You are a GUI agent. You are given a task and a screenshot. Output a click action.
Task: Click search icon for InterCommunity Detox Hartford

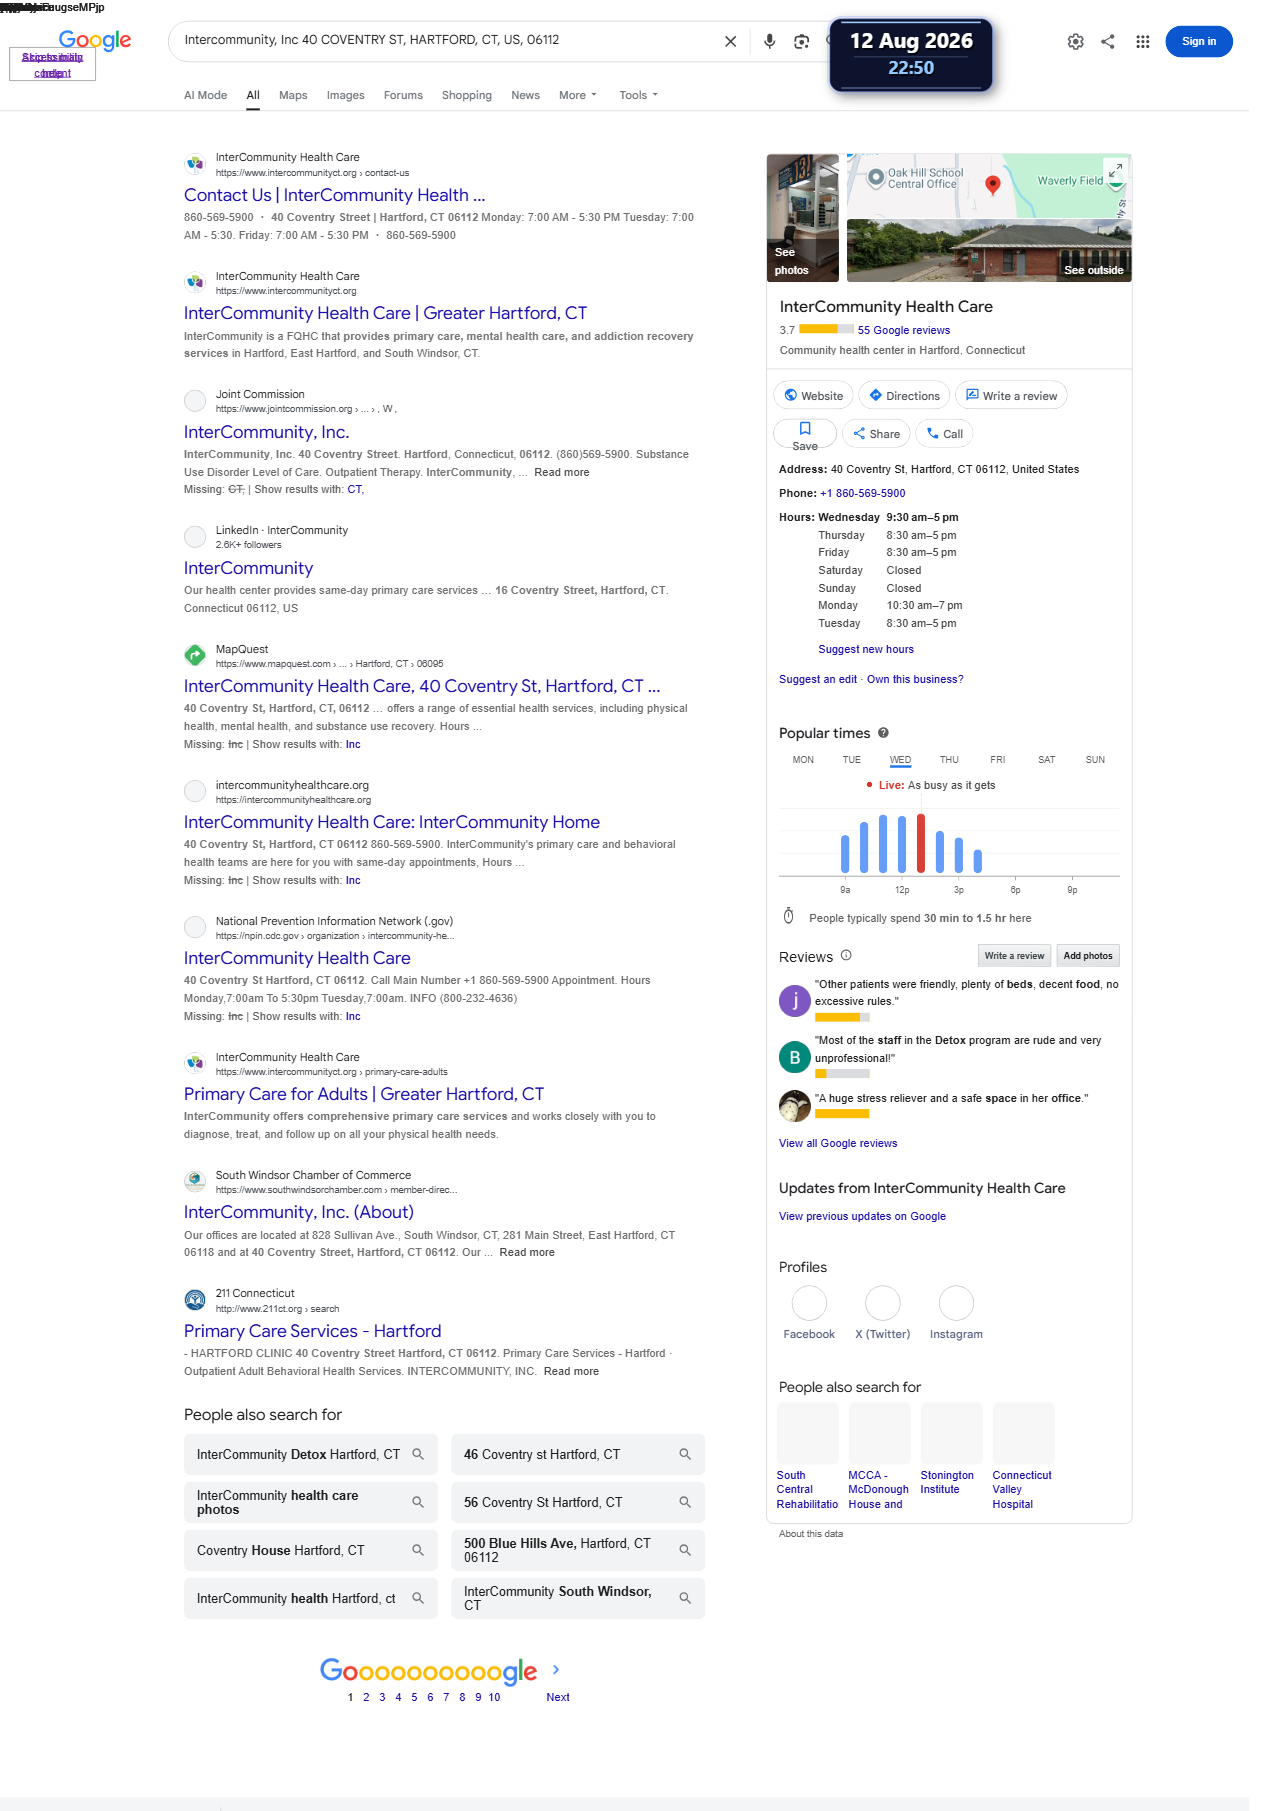(418, 1454)
